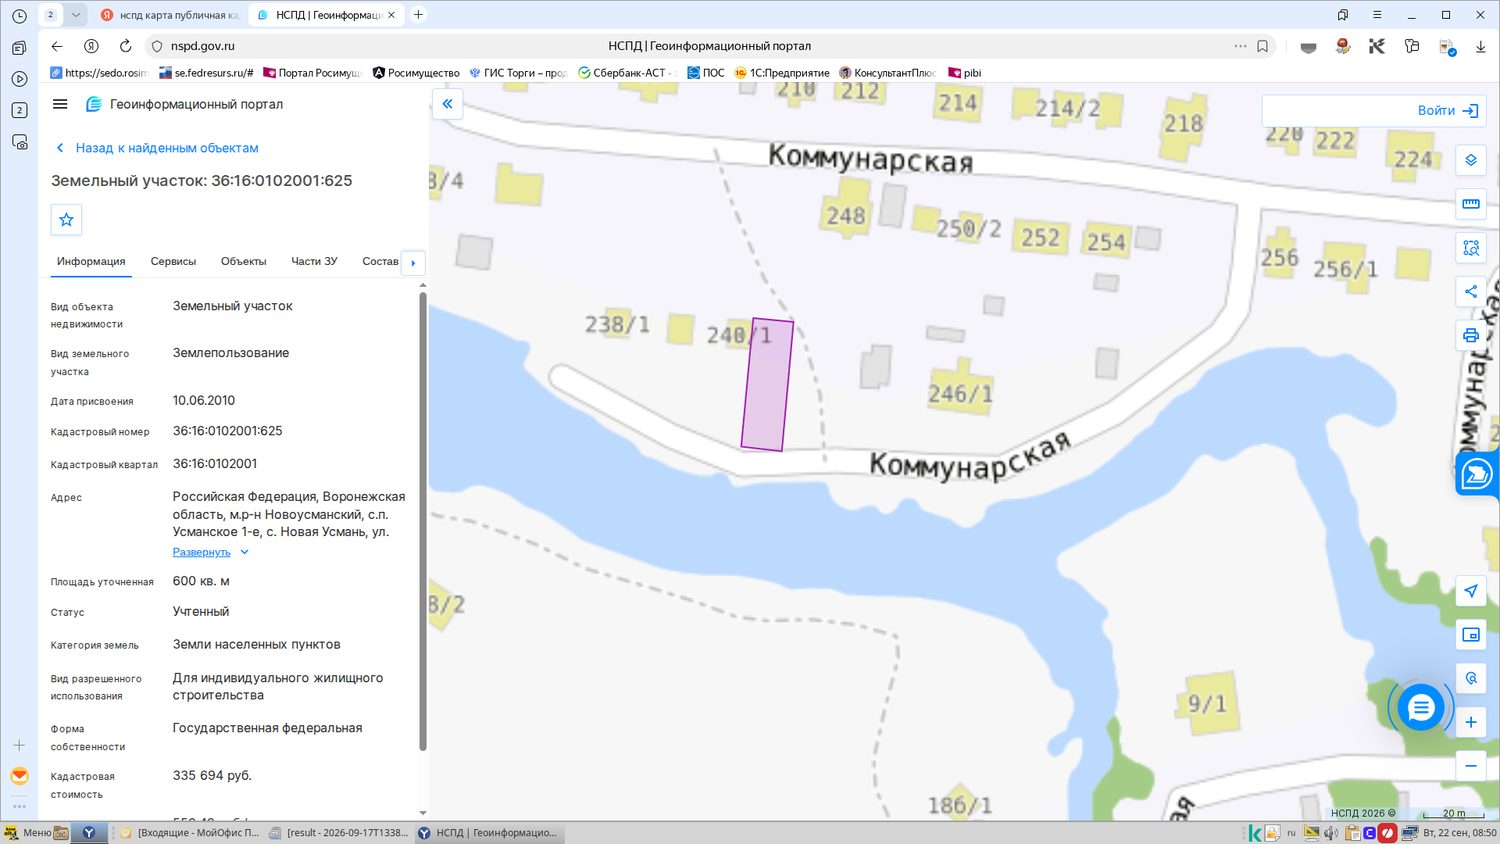
Task: Open the 1С:Предприятие bookmark
Action: (x=782, y=73)
